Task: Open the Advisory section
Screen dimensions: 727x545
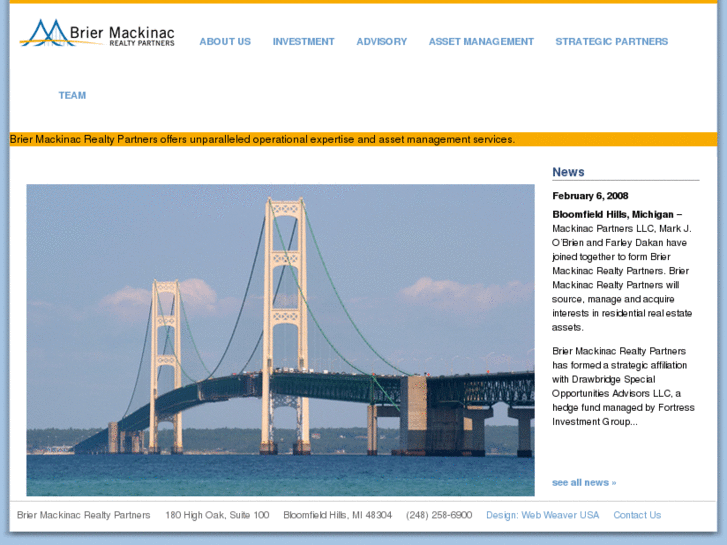Action: (x=382, y=42)
